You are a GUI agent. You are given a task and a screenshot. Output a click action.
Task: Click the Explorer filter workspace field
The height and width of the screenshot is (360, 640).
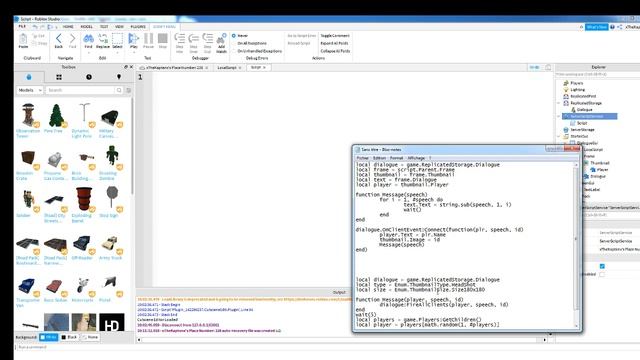pyautogui.click(x=598, y=74)
